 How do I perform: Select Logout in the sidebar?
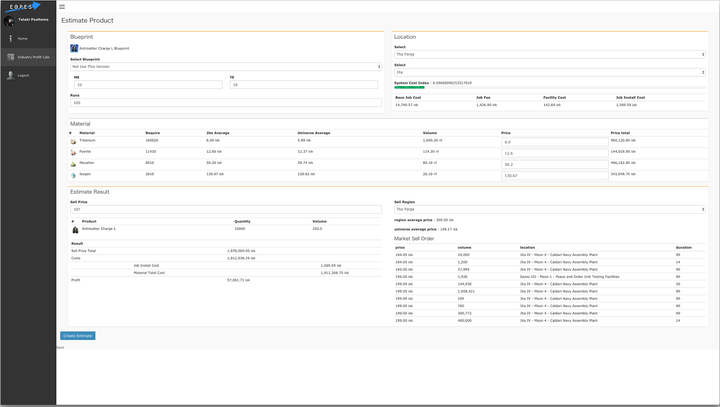[x=23, y=75]
